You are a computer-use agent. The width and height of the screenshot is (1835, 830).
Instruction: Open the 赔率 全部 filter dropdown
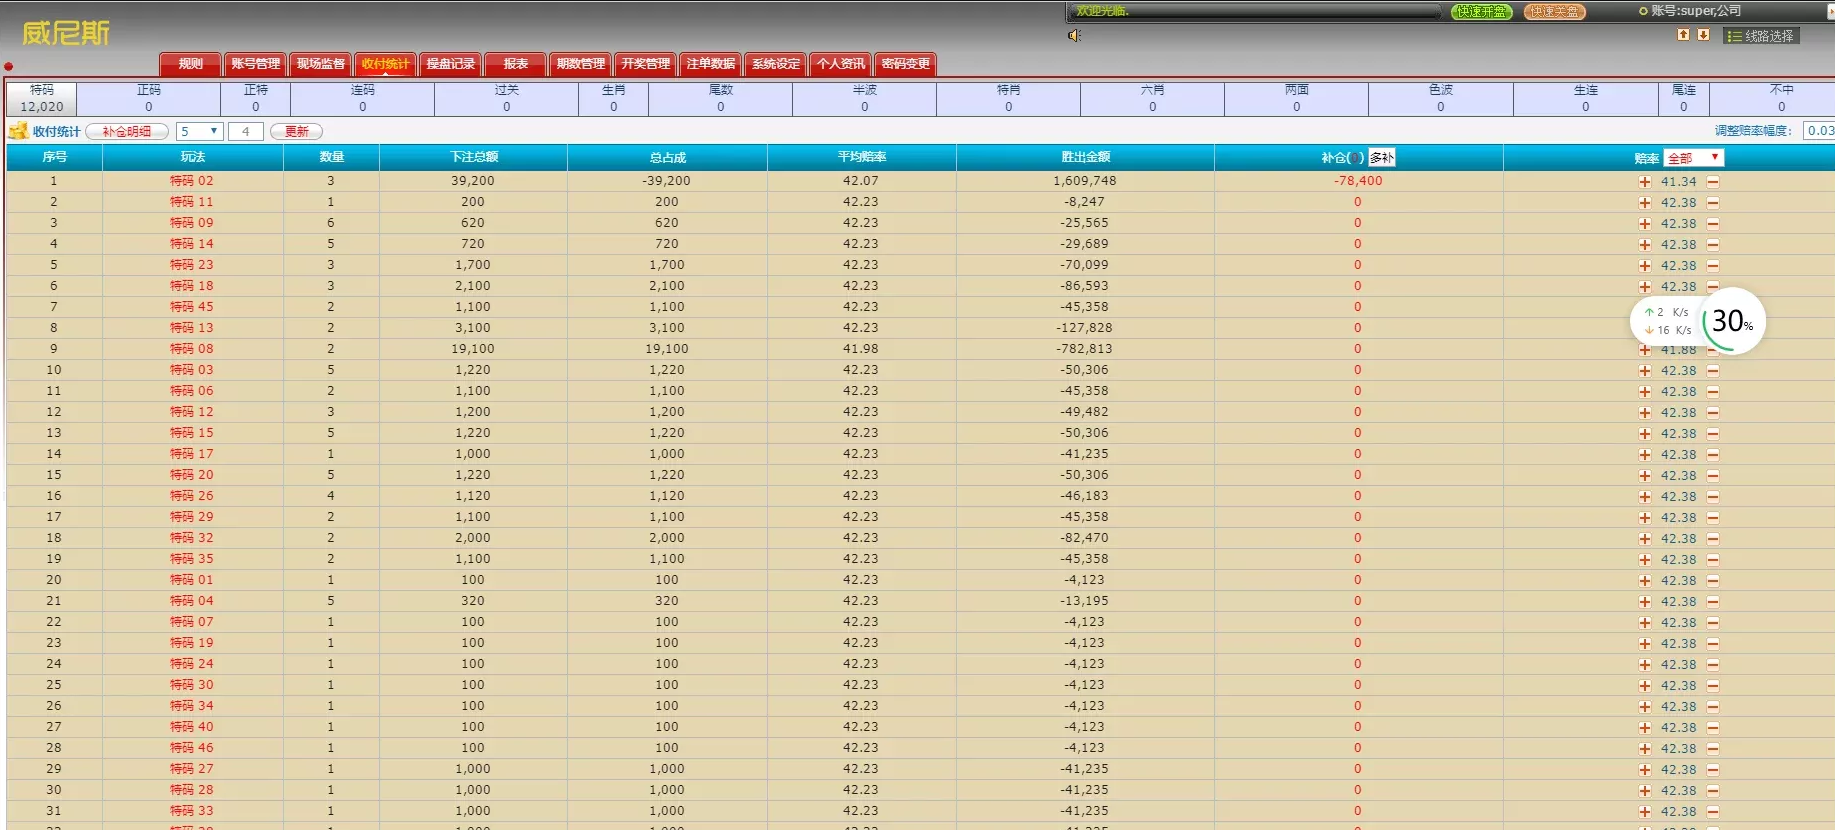point(1693,158)
